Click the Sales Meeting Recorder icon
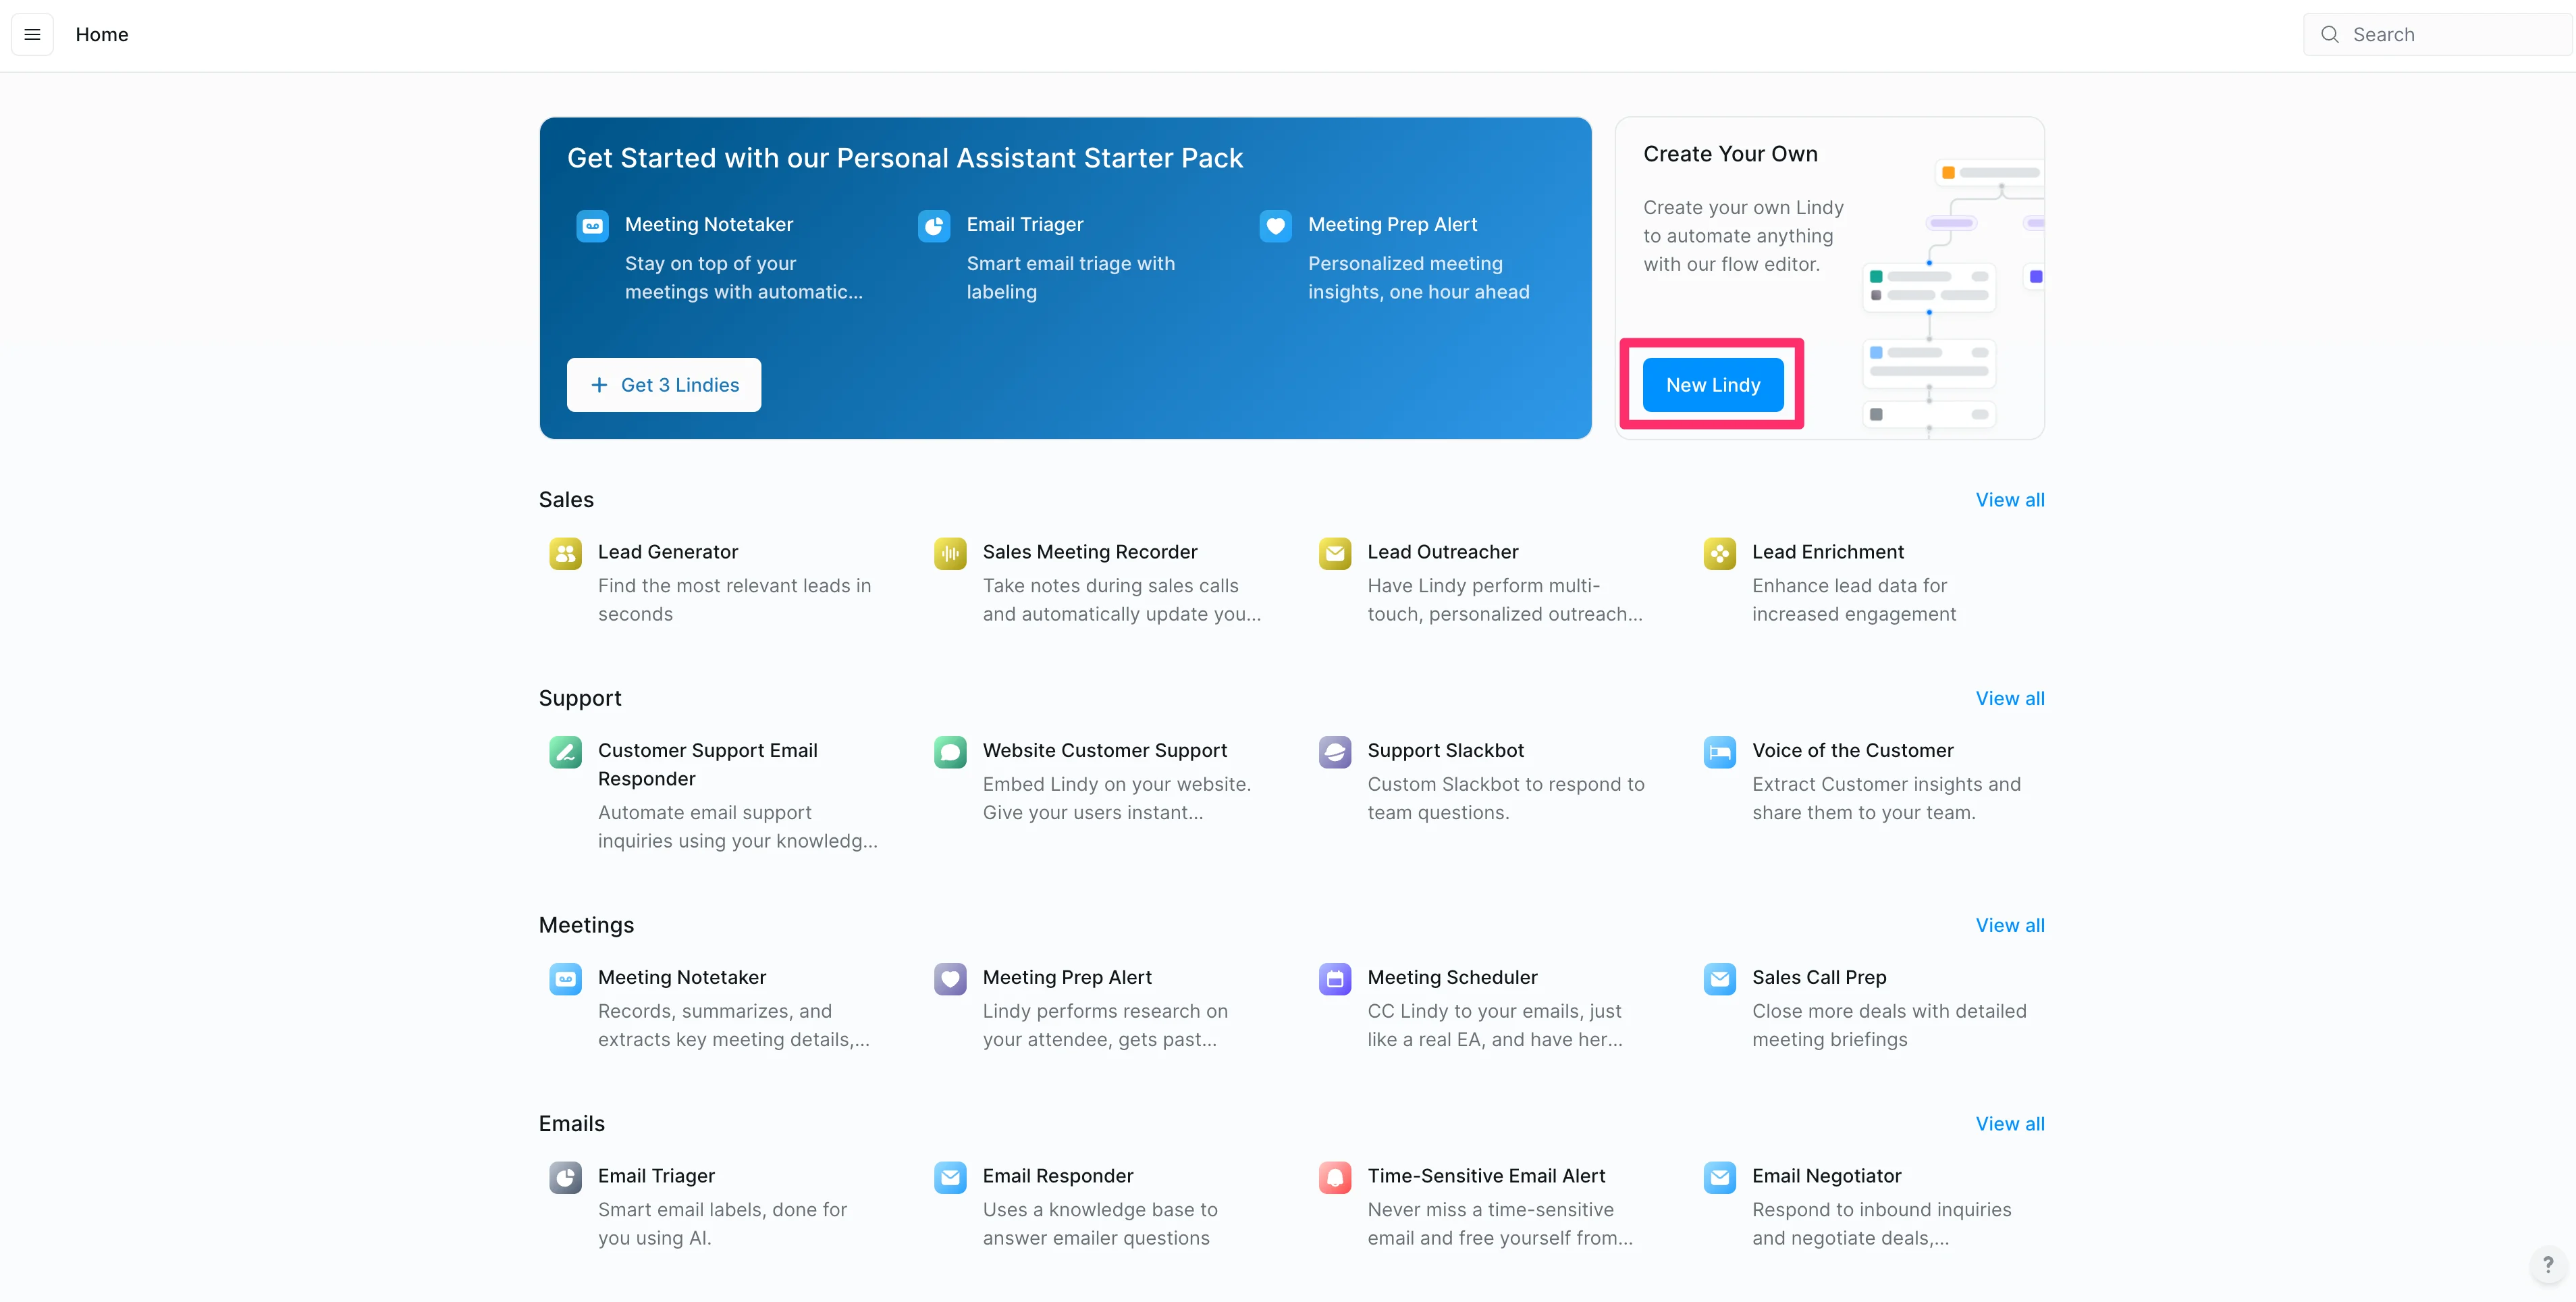 point(950,553)
